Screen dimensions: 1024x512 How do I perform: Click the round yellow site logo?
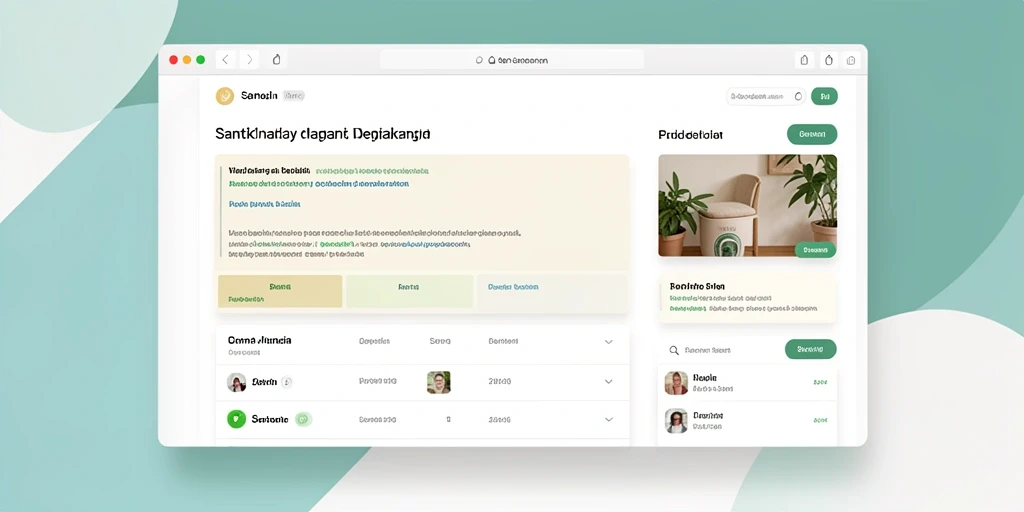click(225, 96)
